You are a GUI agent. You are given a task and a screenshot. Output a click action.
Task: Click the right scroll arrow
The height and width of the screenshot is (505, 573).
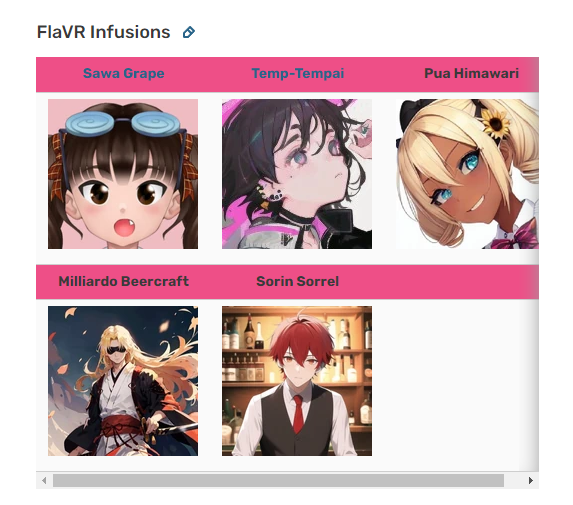click(531, 481)
